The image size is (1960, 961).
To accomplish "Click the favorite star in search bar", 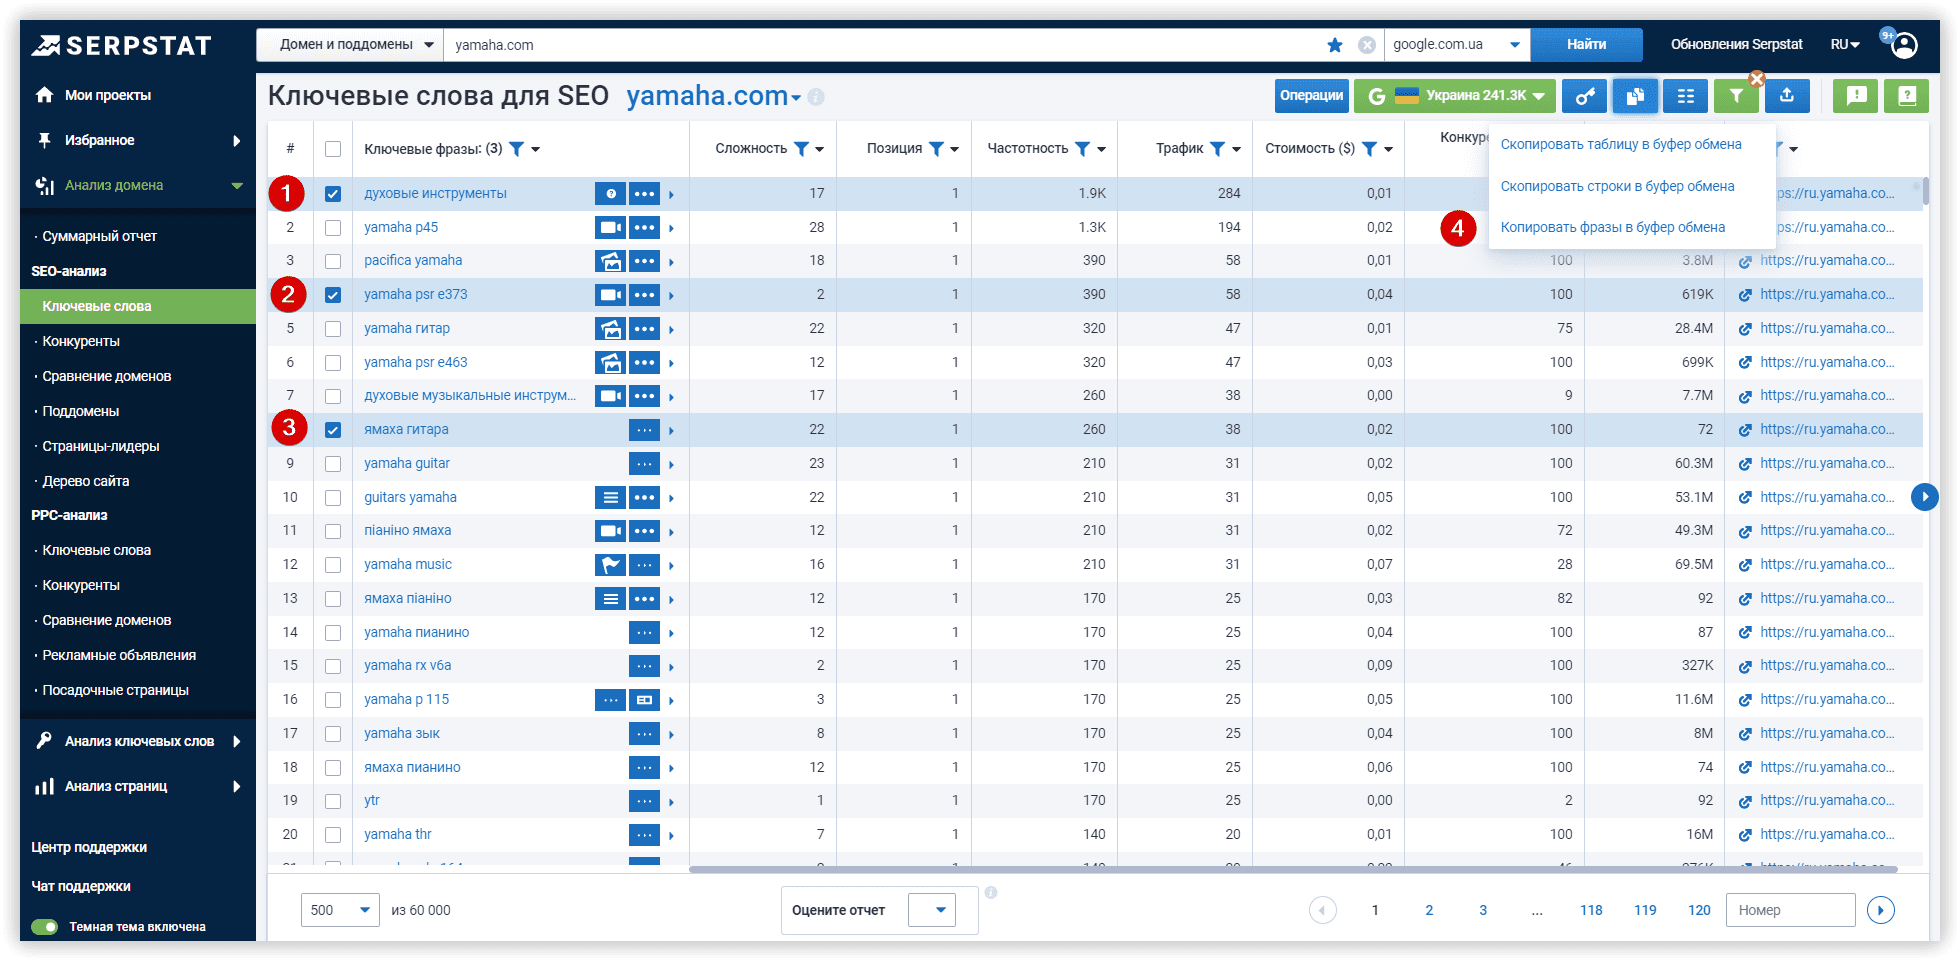I will point(1335,45).
